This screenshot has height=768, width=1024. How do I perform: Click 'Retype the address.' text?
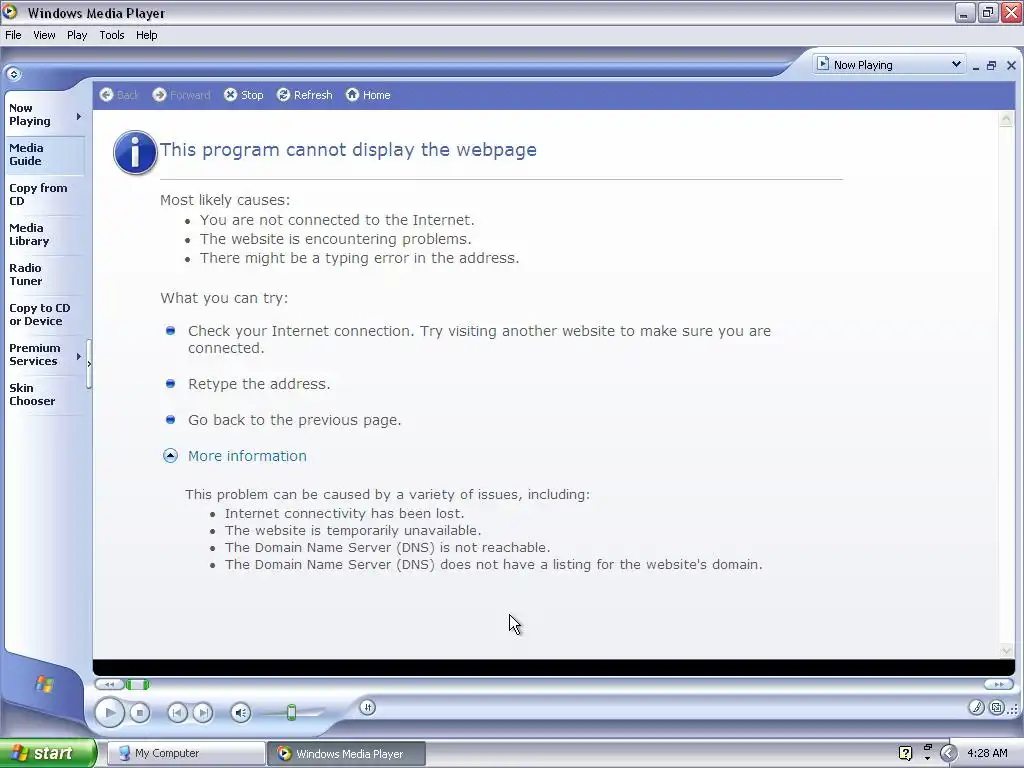259,384
